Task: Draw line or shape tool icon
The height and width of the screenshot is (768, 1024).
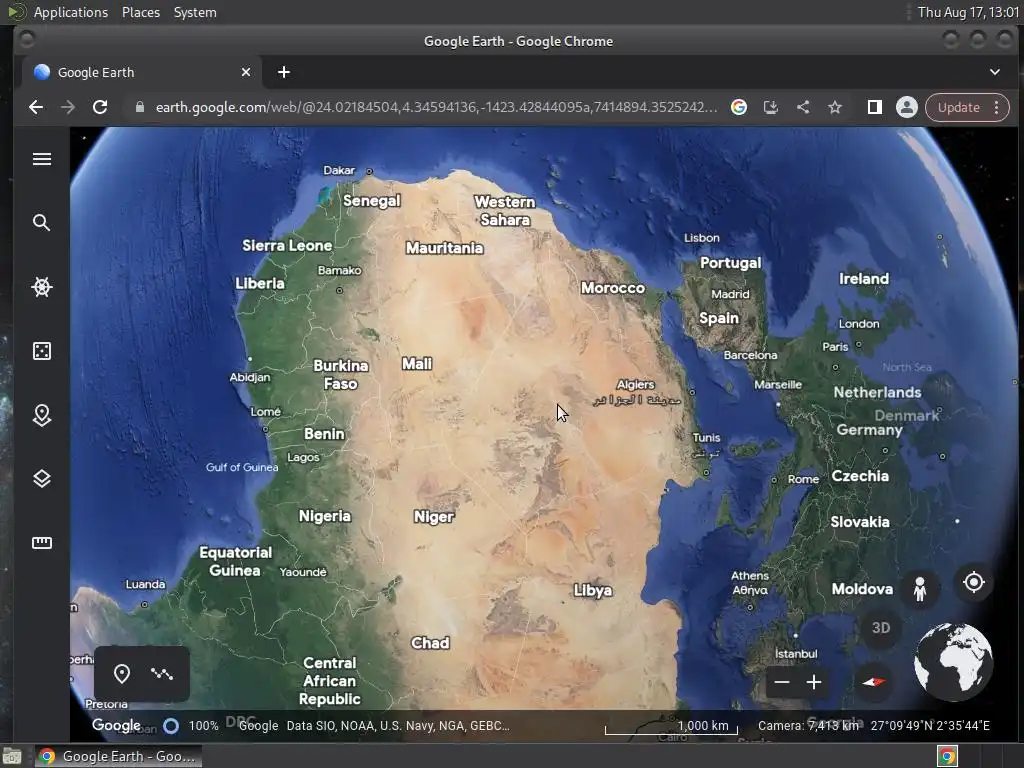Action: point(162,673)
